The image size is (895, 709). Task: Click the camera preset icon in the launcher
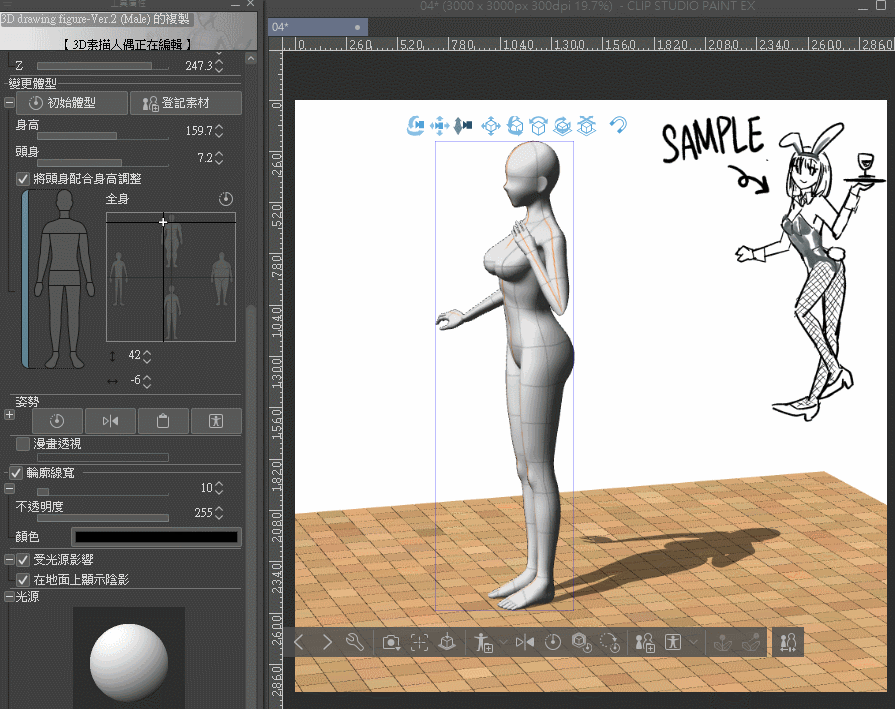tap(392, 643)
